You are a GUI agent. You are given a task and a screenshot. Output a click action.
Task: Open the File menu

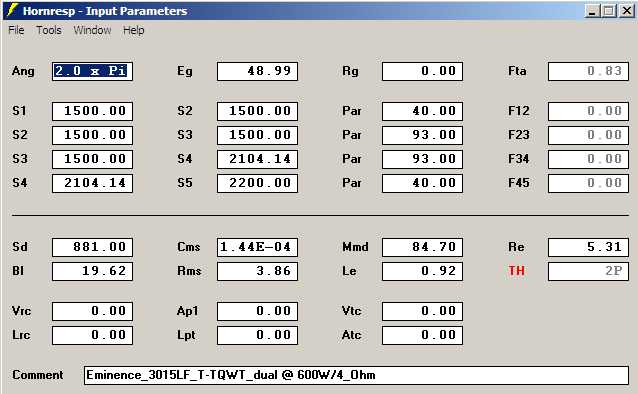[x=16, y=30]
